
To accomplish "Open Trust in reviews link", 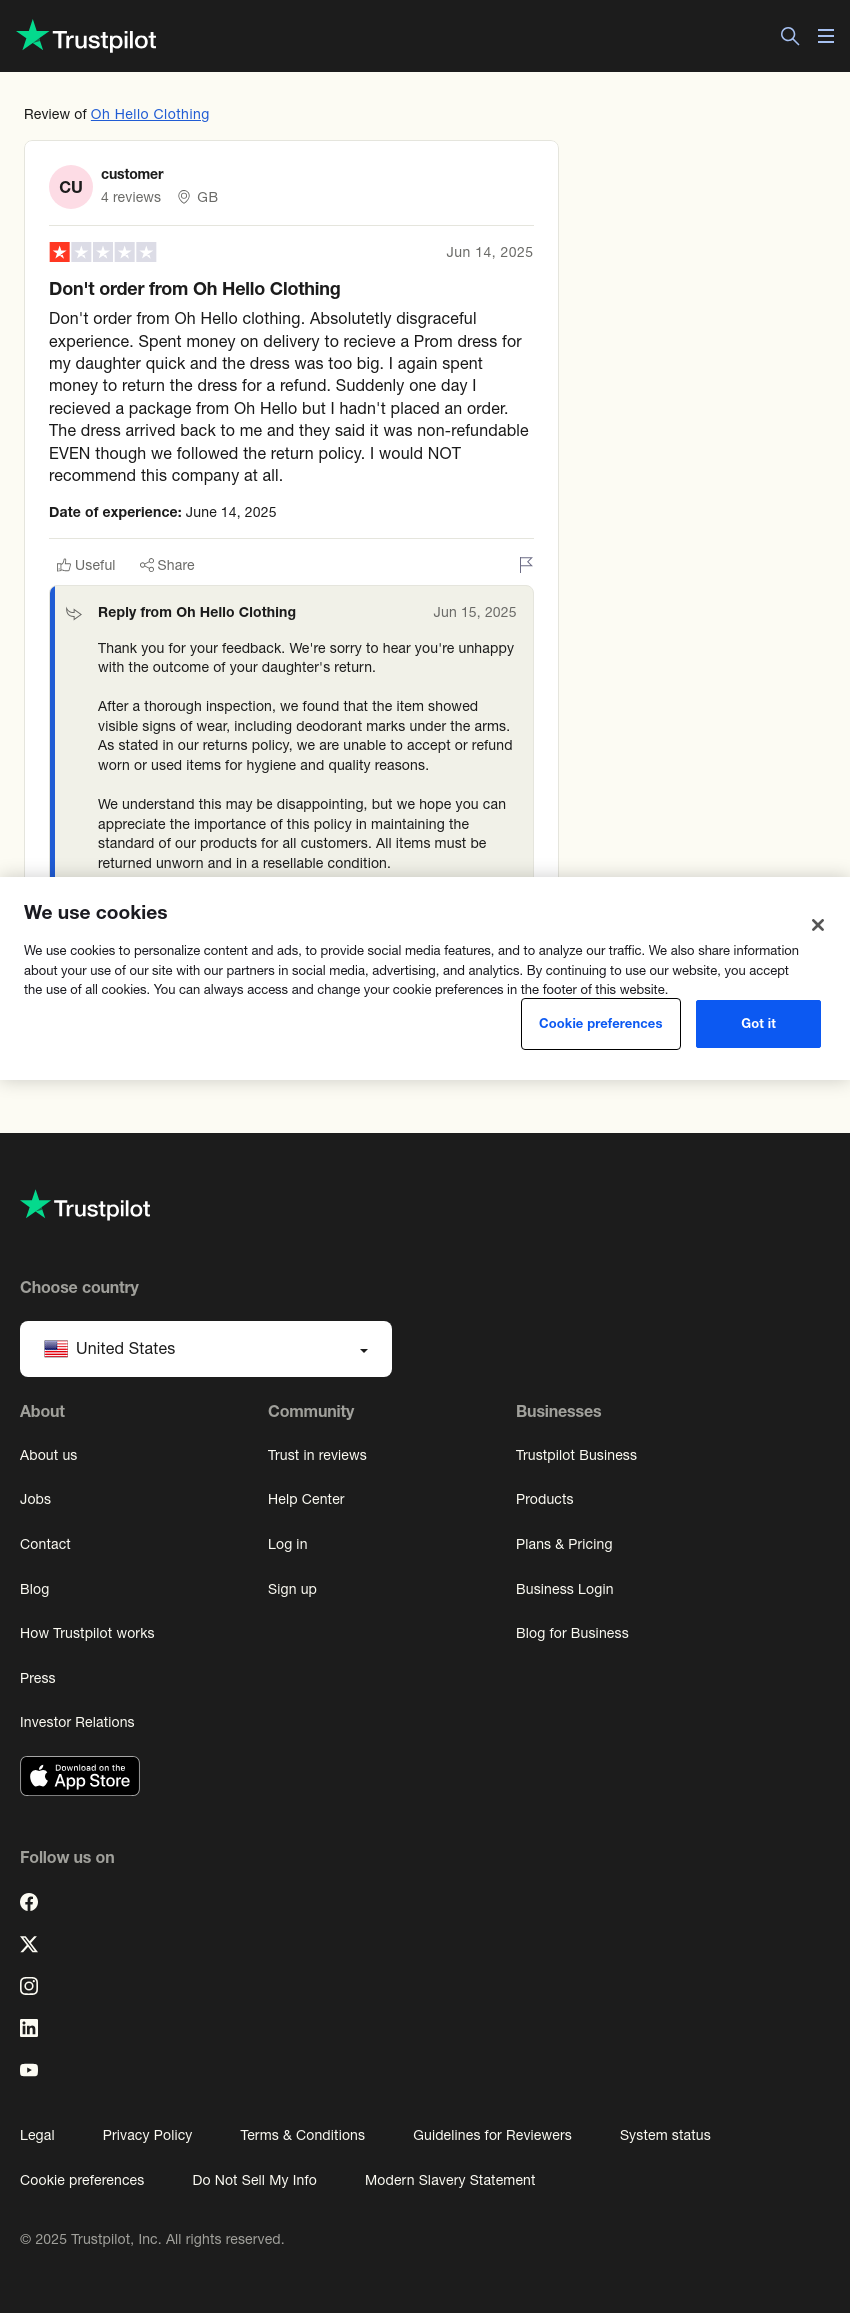I will (x=317, y=1455).
